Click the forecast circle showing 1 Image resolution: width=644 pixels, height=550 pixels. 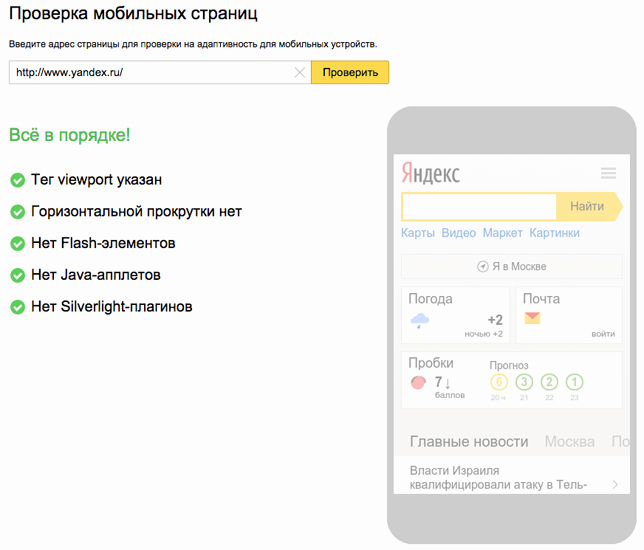(x=574, y=382)
